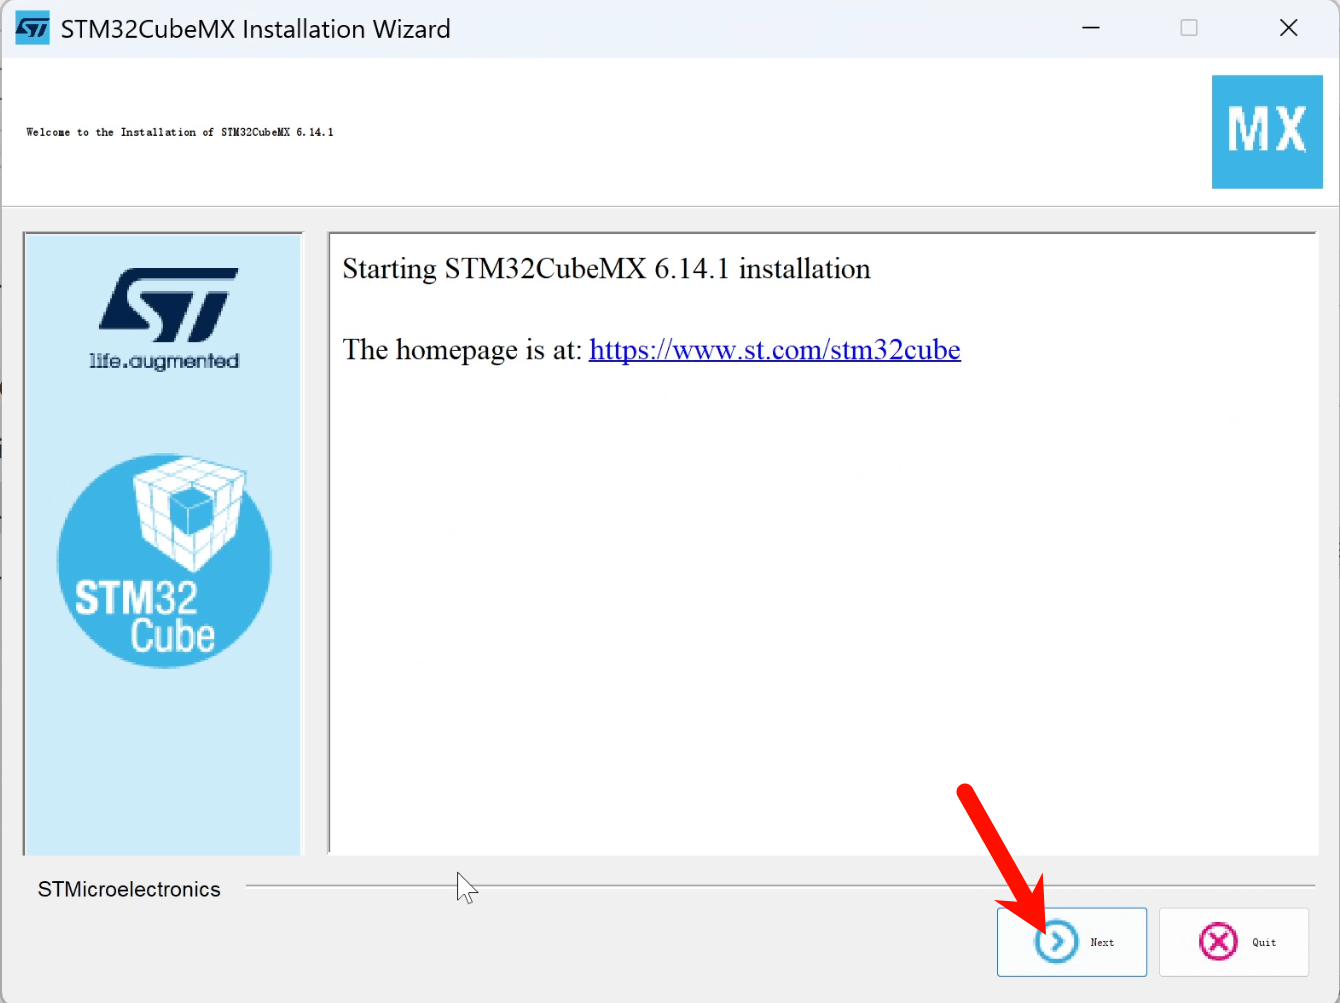Click the "STM32CubeMX Installation Wizard" title text
The height and width of the screenshot is (1003, 1340).
[255, 29]
